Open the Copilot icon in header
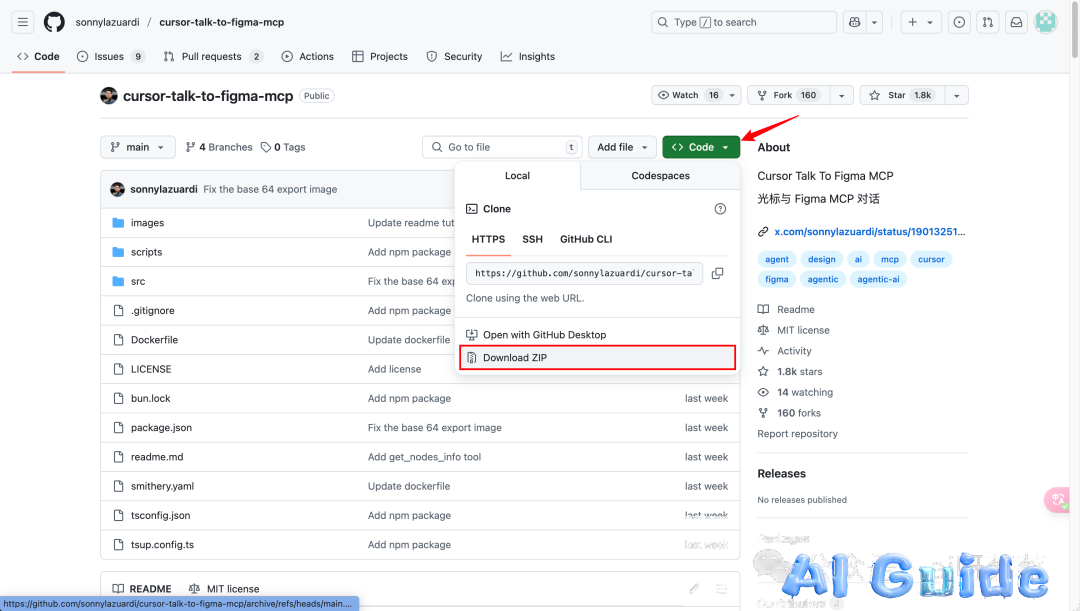 [855, 22]
